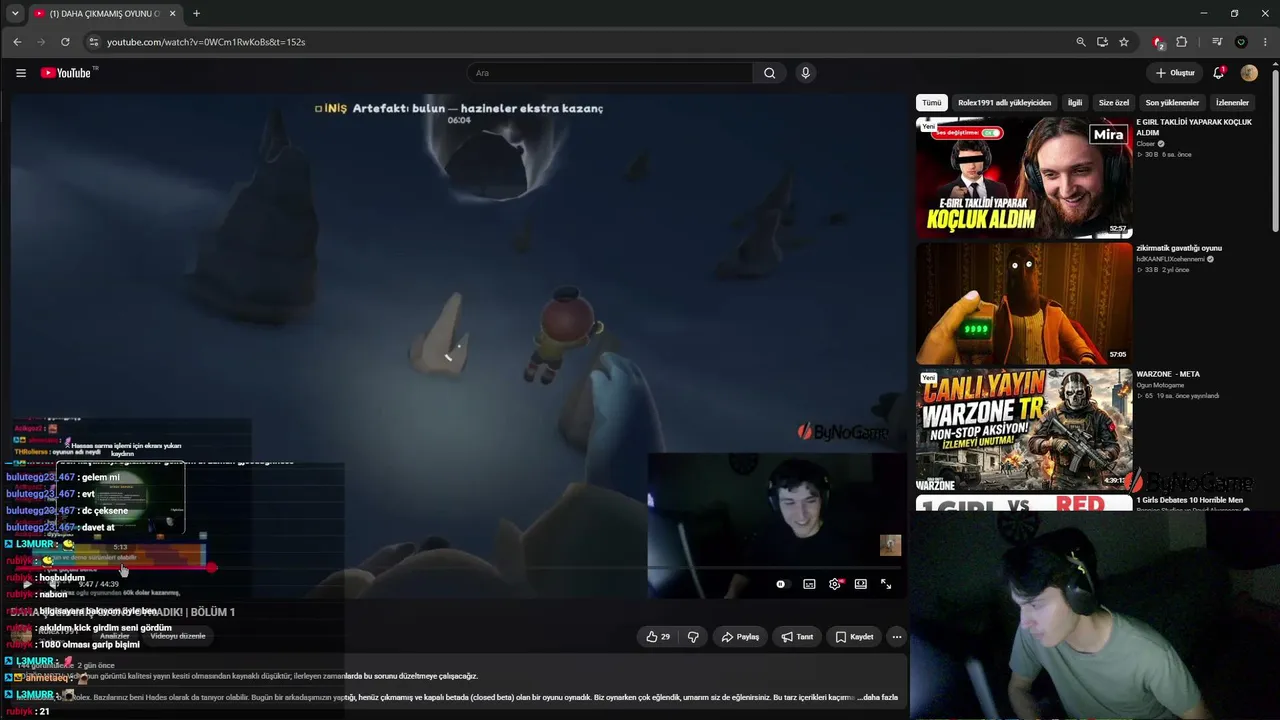The image size is (1280, 720).
Task: Reload the current page
Action: click(65, 42)
